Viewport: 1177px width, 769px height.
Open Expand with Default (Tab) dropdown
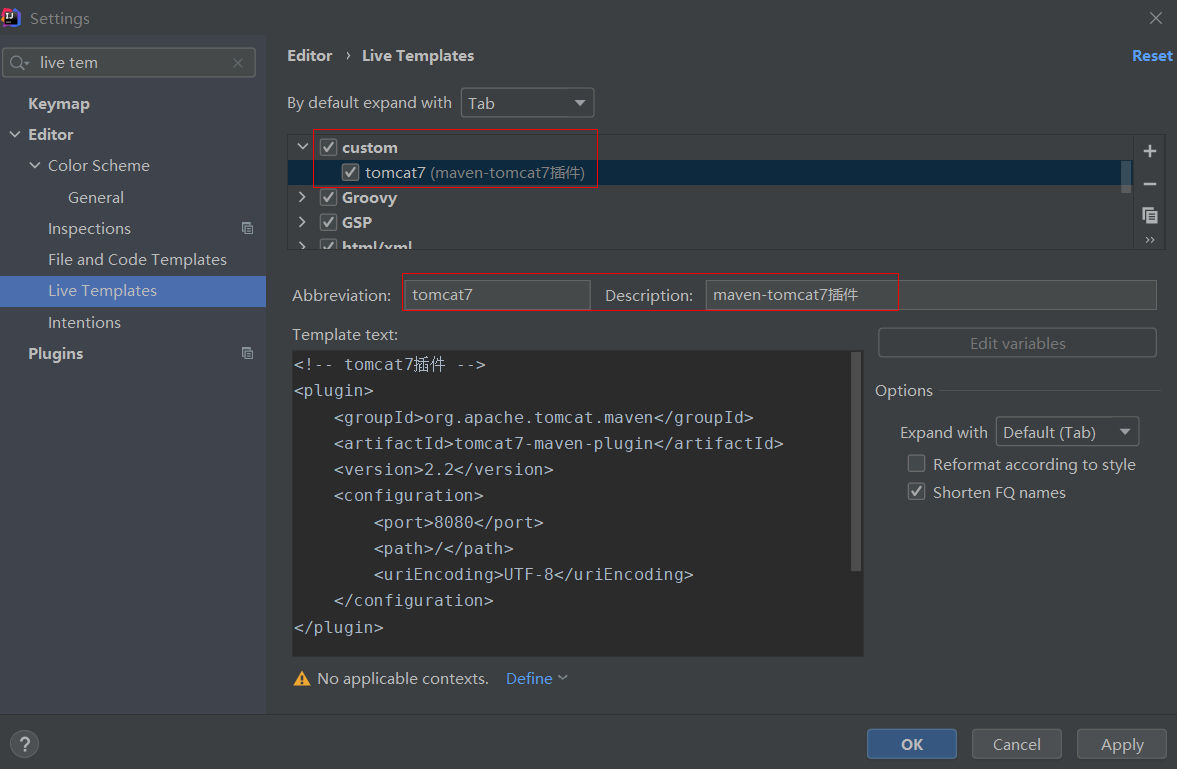point(1067,432)
